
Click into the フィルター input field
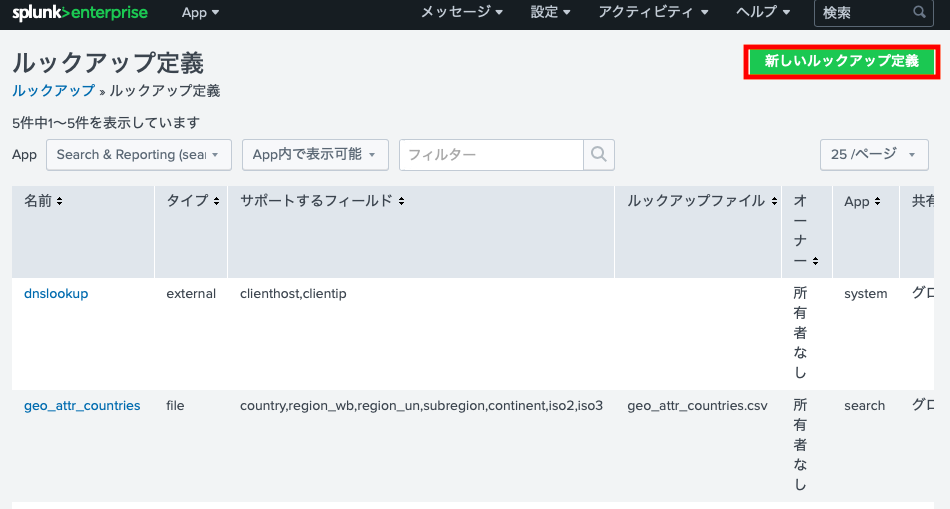click(x=491, y=155)
